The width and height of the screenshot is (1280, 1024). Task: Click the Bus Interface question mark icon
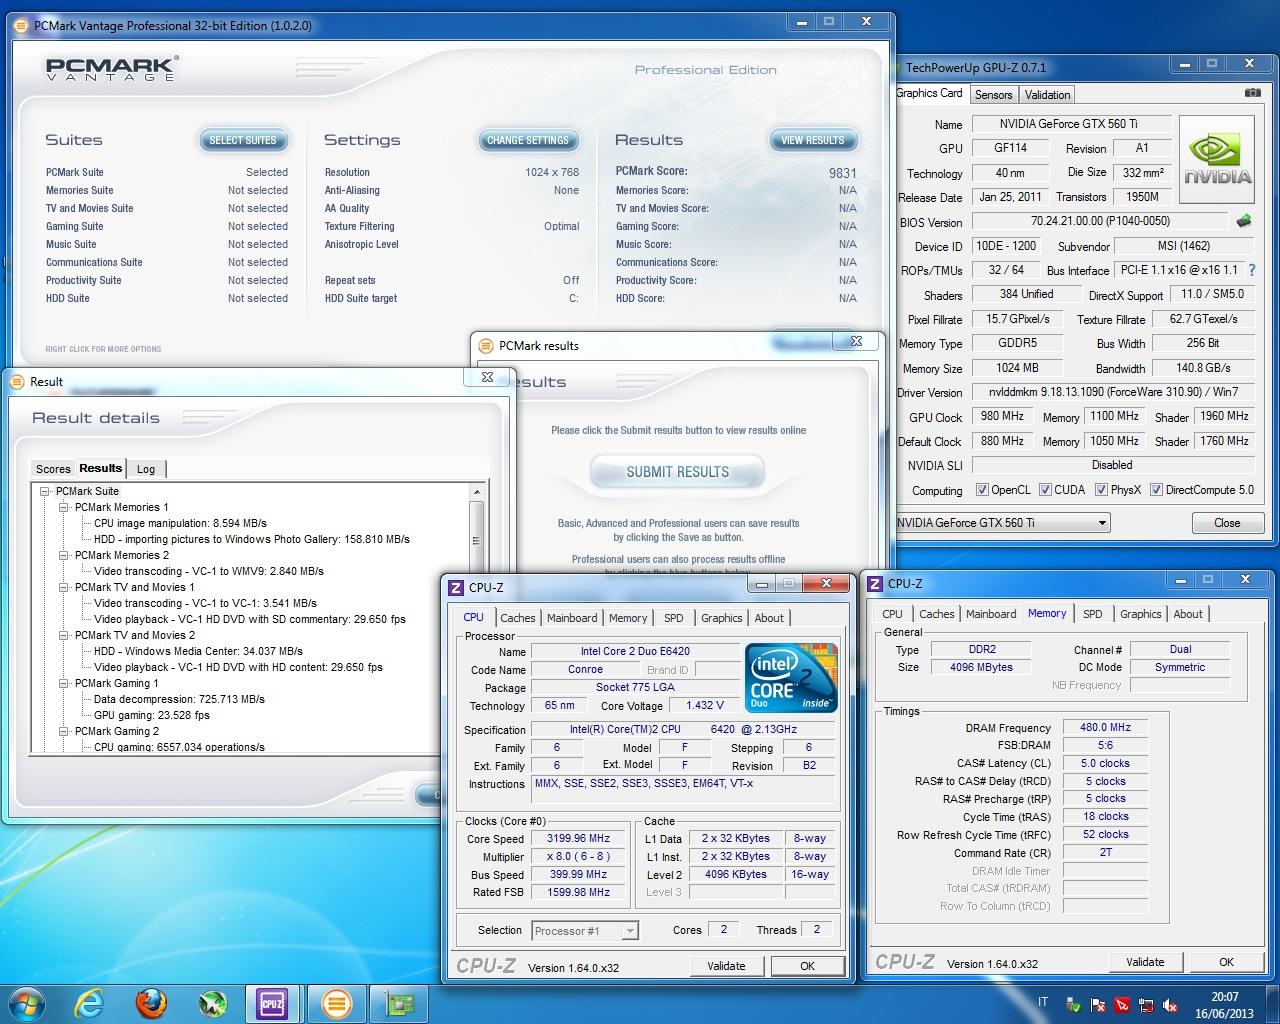pyautogui.click(x=1252, y=270)
